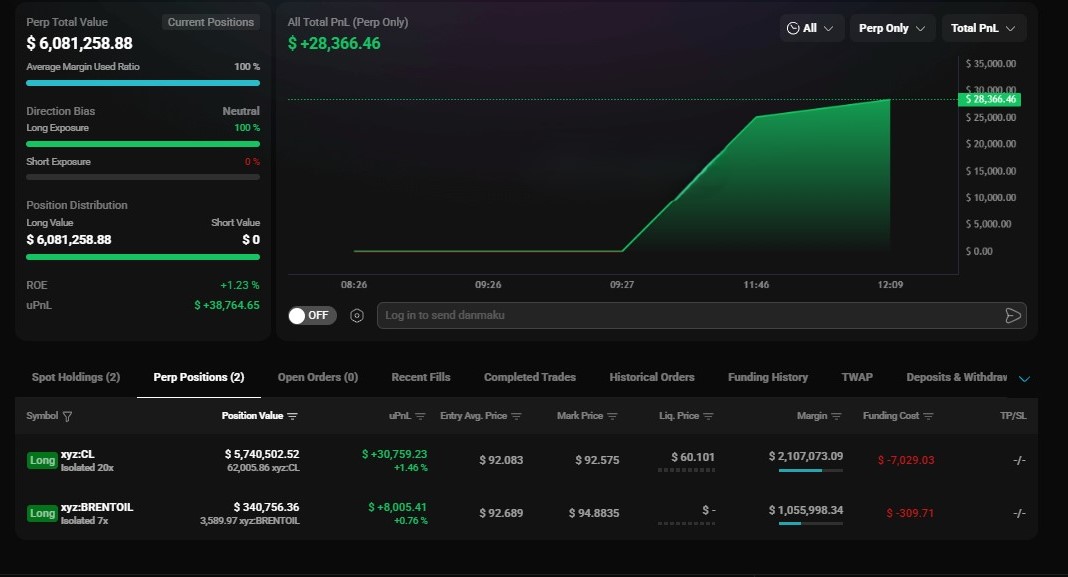Open the All time range dropdown
1068x577 pixels.
click(811, 28)
